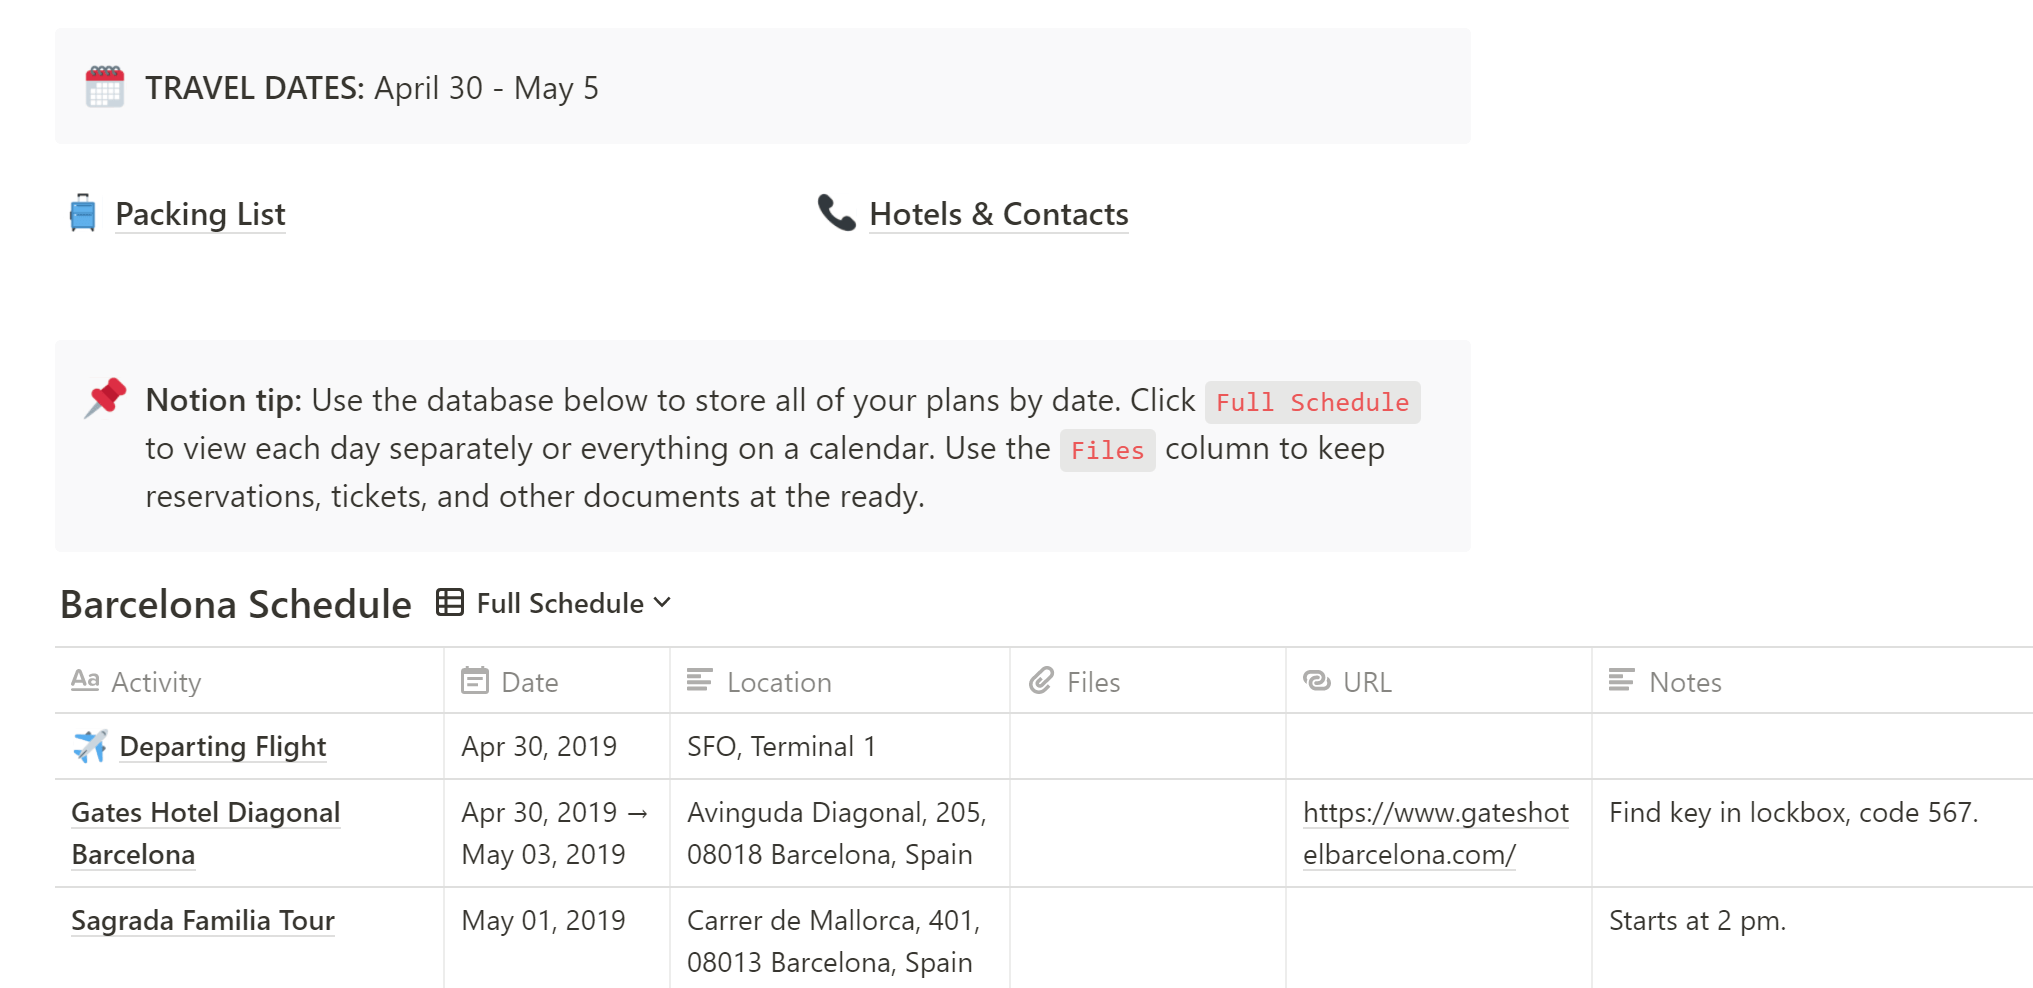Open the Sagrada Familia Tour entry
This screenshot has height=988, width=2033.
203,920
